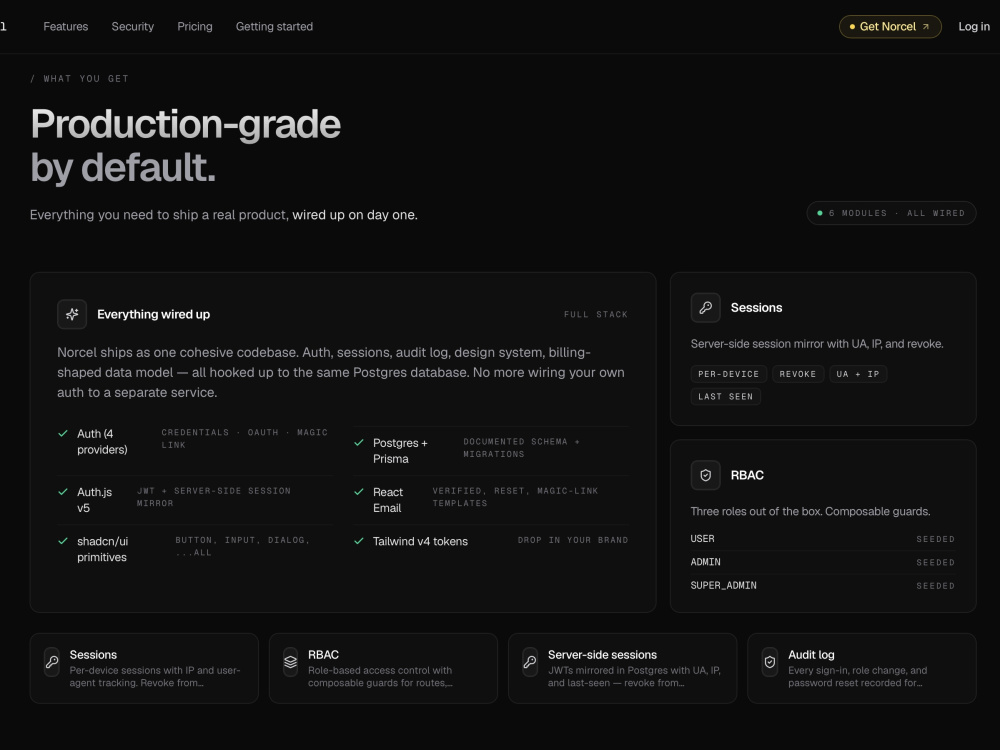Click the checkmark next to React Email

[359, 492]
